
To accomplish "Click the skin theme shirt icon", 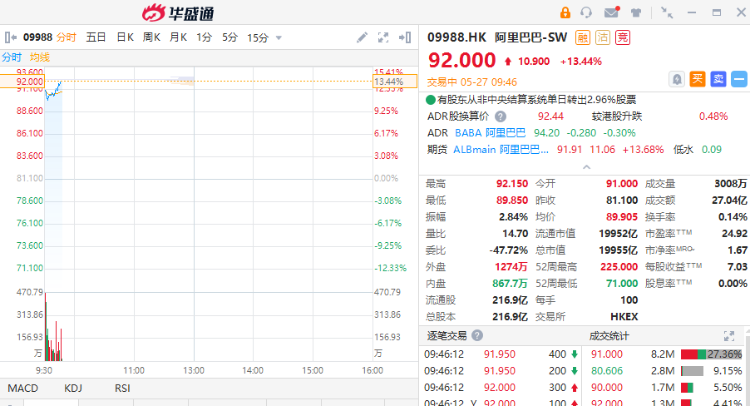I will (x=636, y=12).
